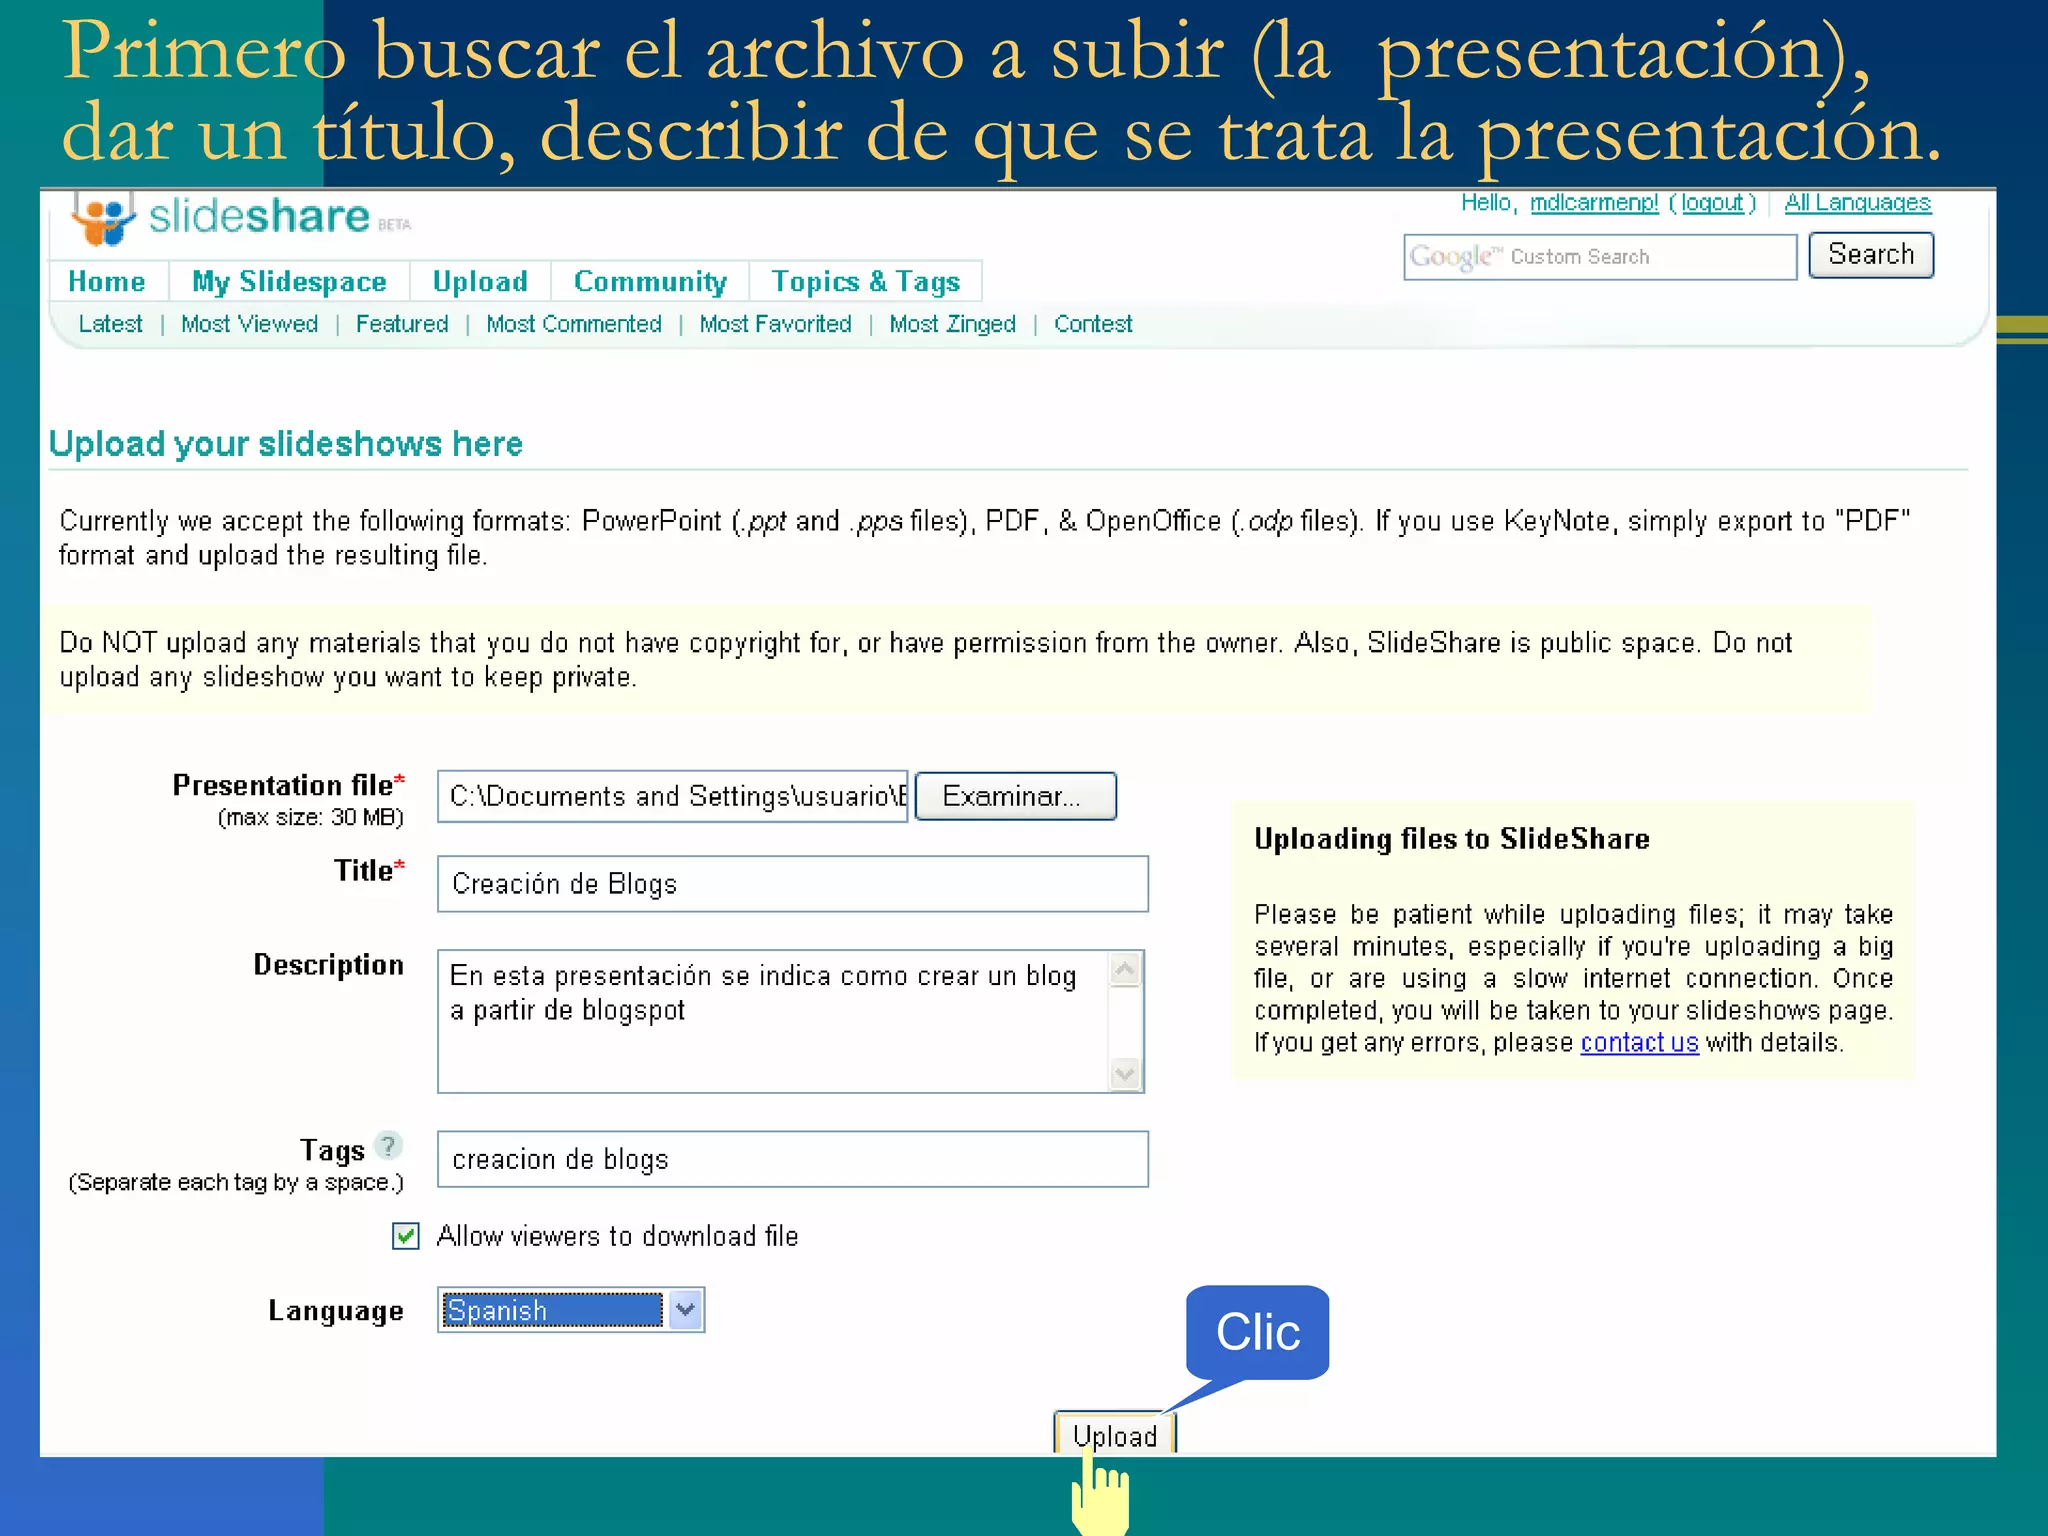
Task: Click the logout link
Action: coord(1712,203)
